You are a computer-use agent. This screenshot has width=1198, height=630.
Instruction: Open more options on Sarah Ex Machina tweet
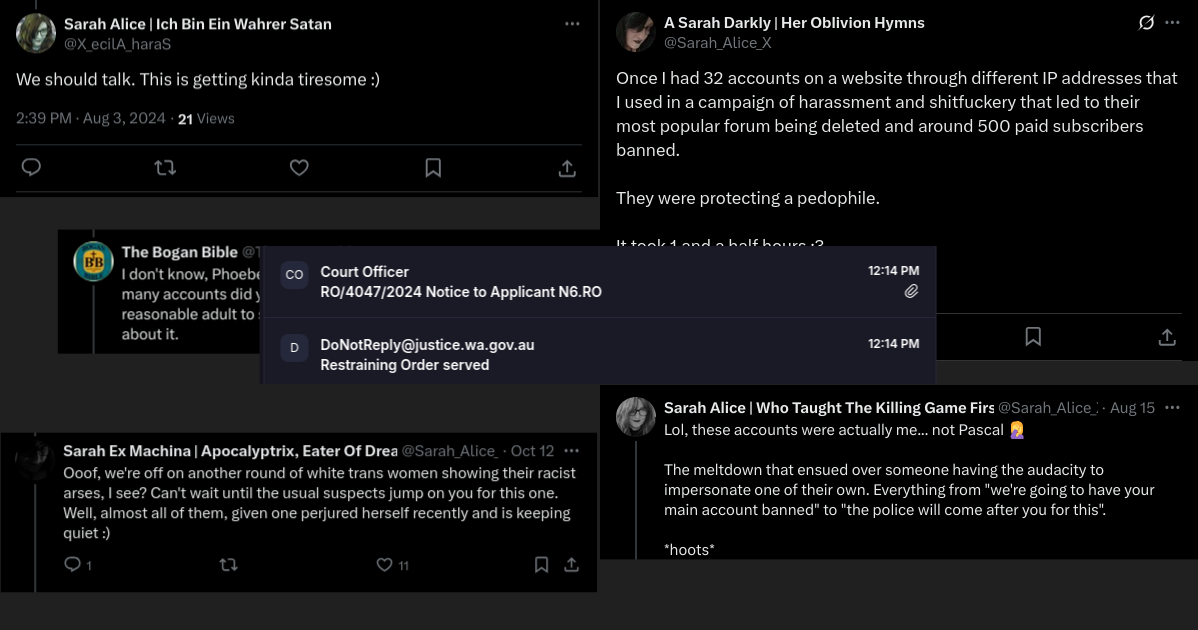pos(572,451)
